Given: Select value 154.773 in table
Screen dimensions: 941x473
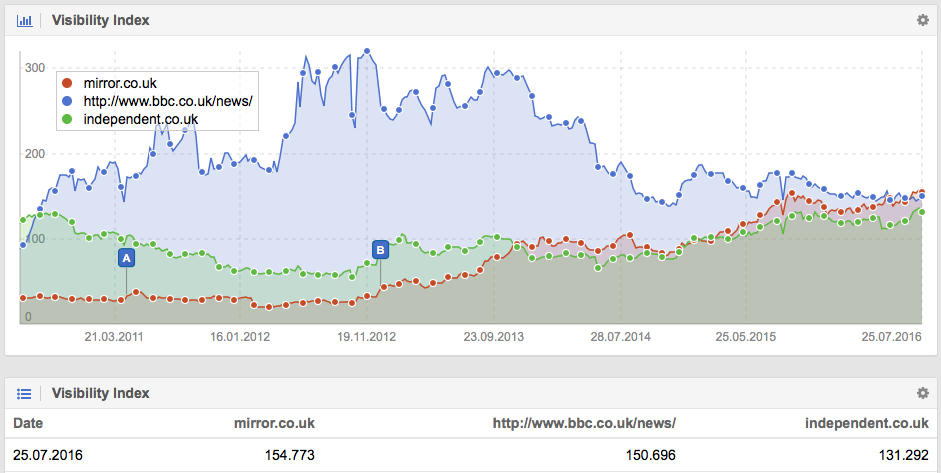Looking at the screenshot, I should [x=289, y=455].
